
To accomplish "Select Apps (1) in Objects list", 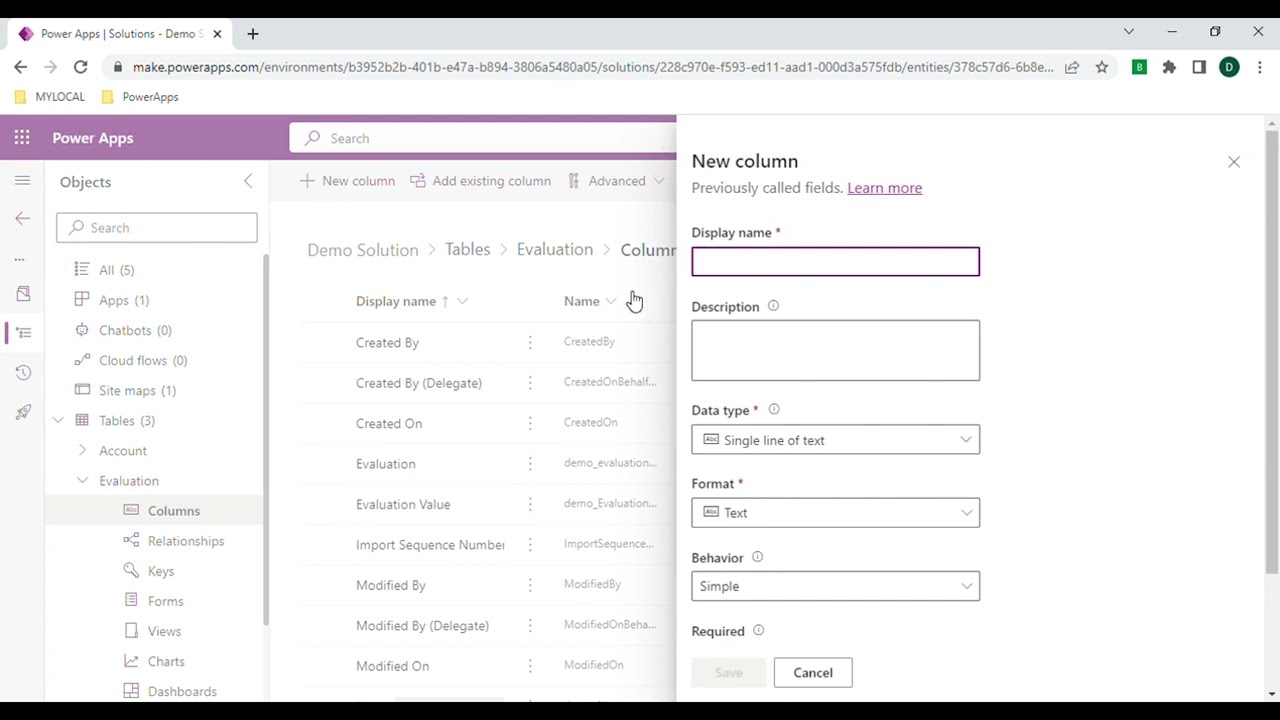I will pyautogui.click(x=124, y=300).
